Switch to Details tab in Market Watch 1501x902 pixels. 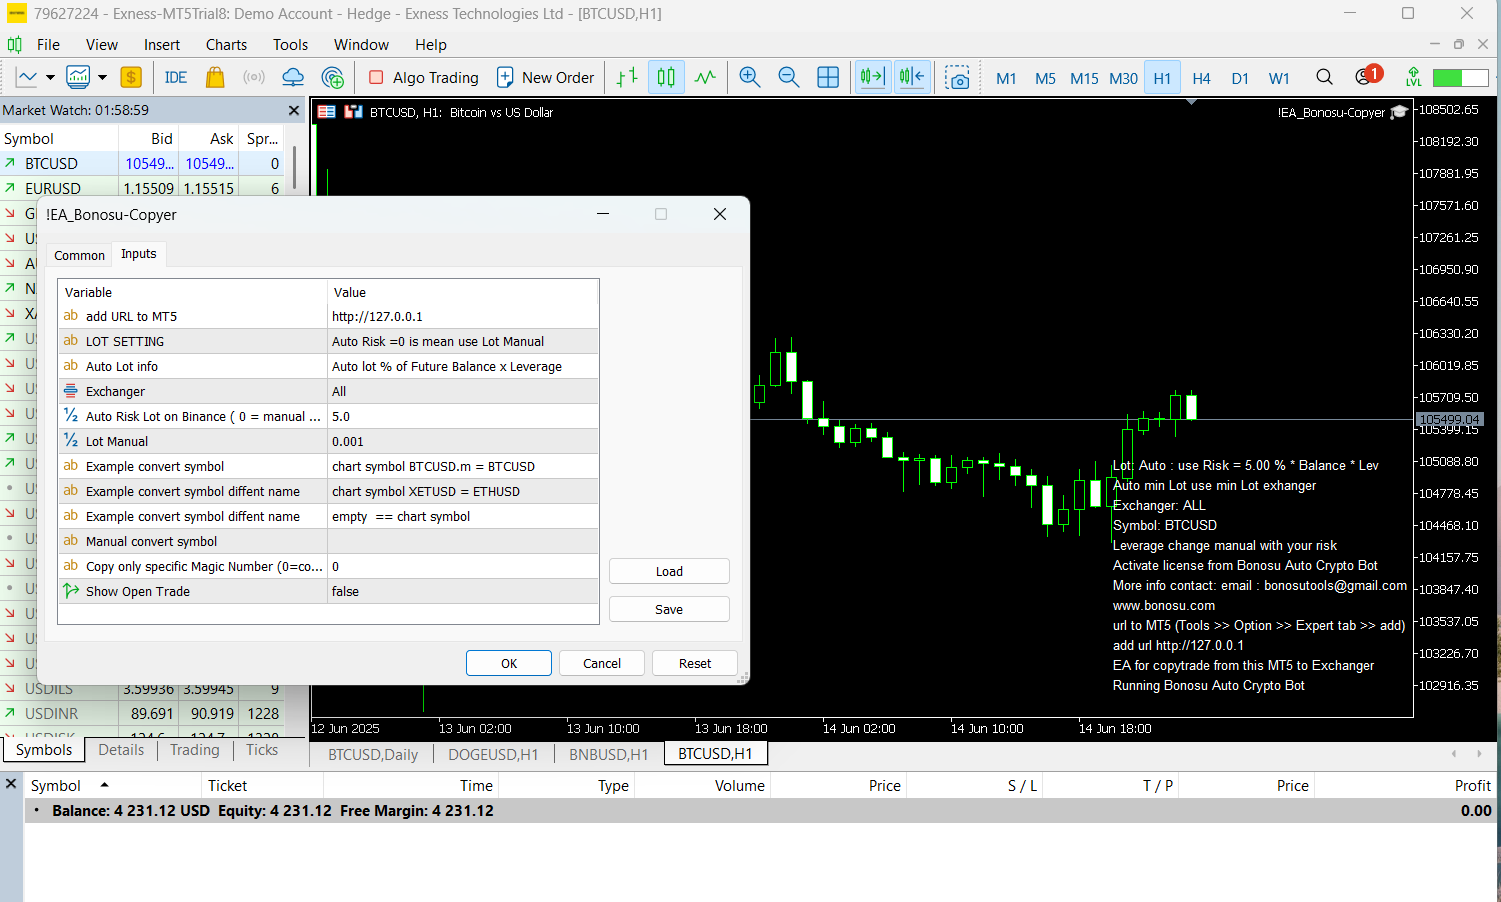pyautogui.click(x=121, y=750)
